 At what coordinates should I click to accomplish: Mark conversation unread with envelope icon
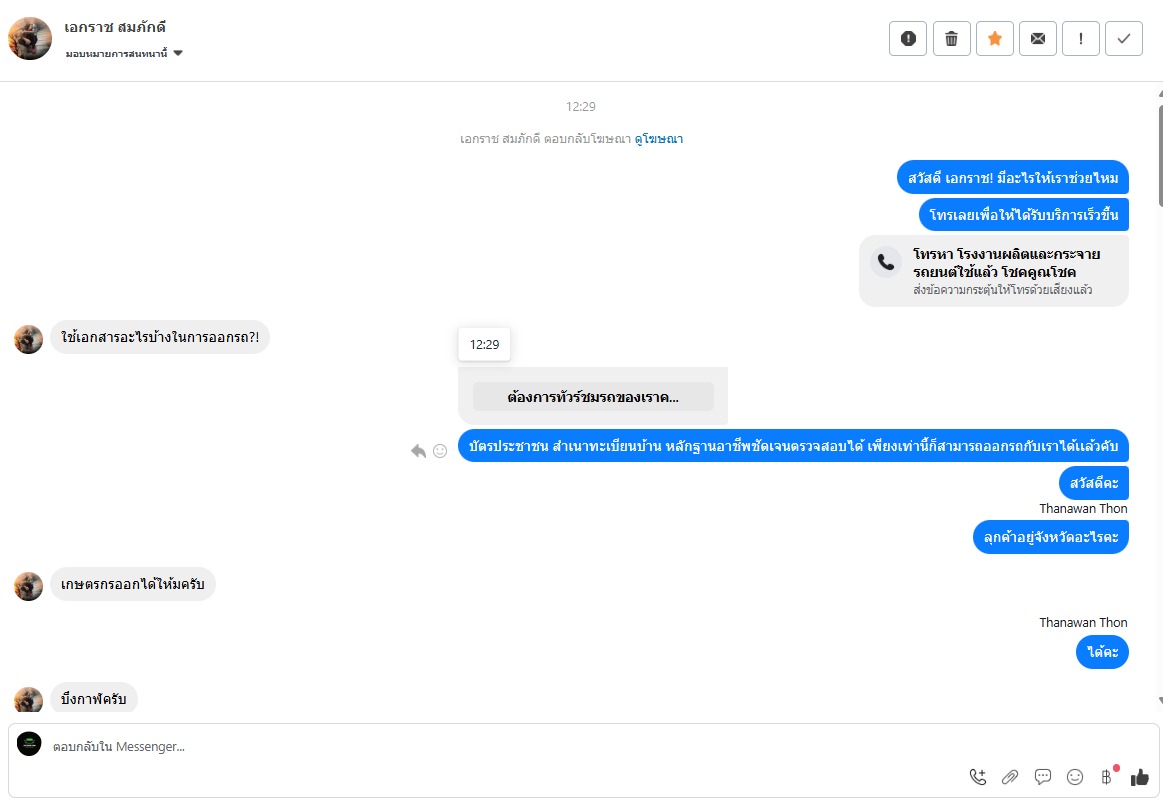(x=1037, y=39)
